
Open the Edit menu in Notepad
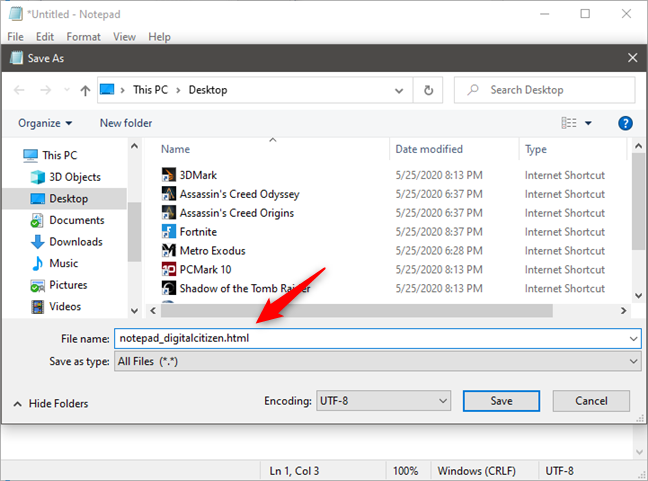43,37
